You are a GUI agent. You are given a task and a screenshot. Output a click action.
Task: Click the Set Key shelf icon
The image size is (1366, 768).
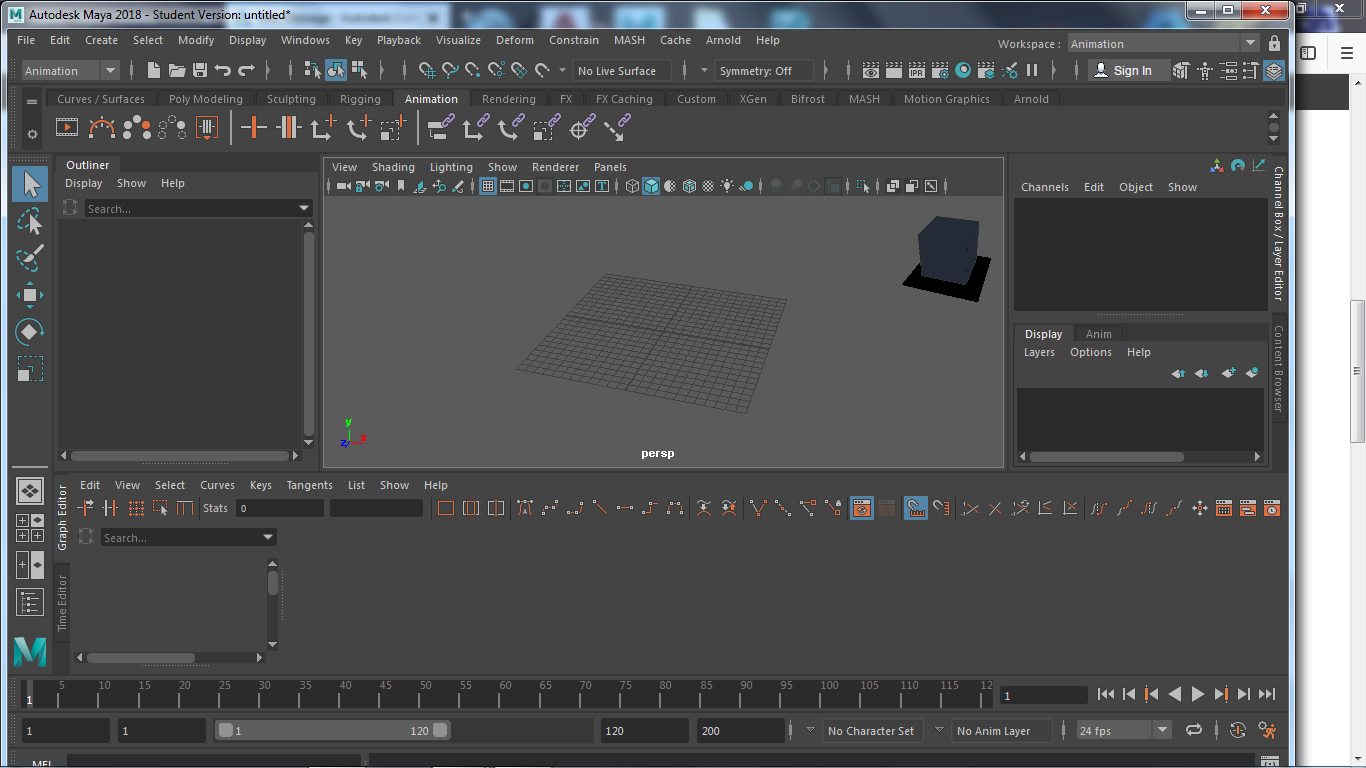(x=254, y=128)
